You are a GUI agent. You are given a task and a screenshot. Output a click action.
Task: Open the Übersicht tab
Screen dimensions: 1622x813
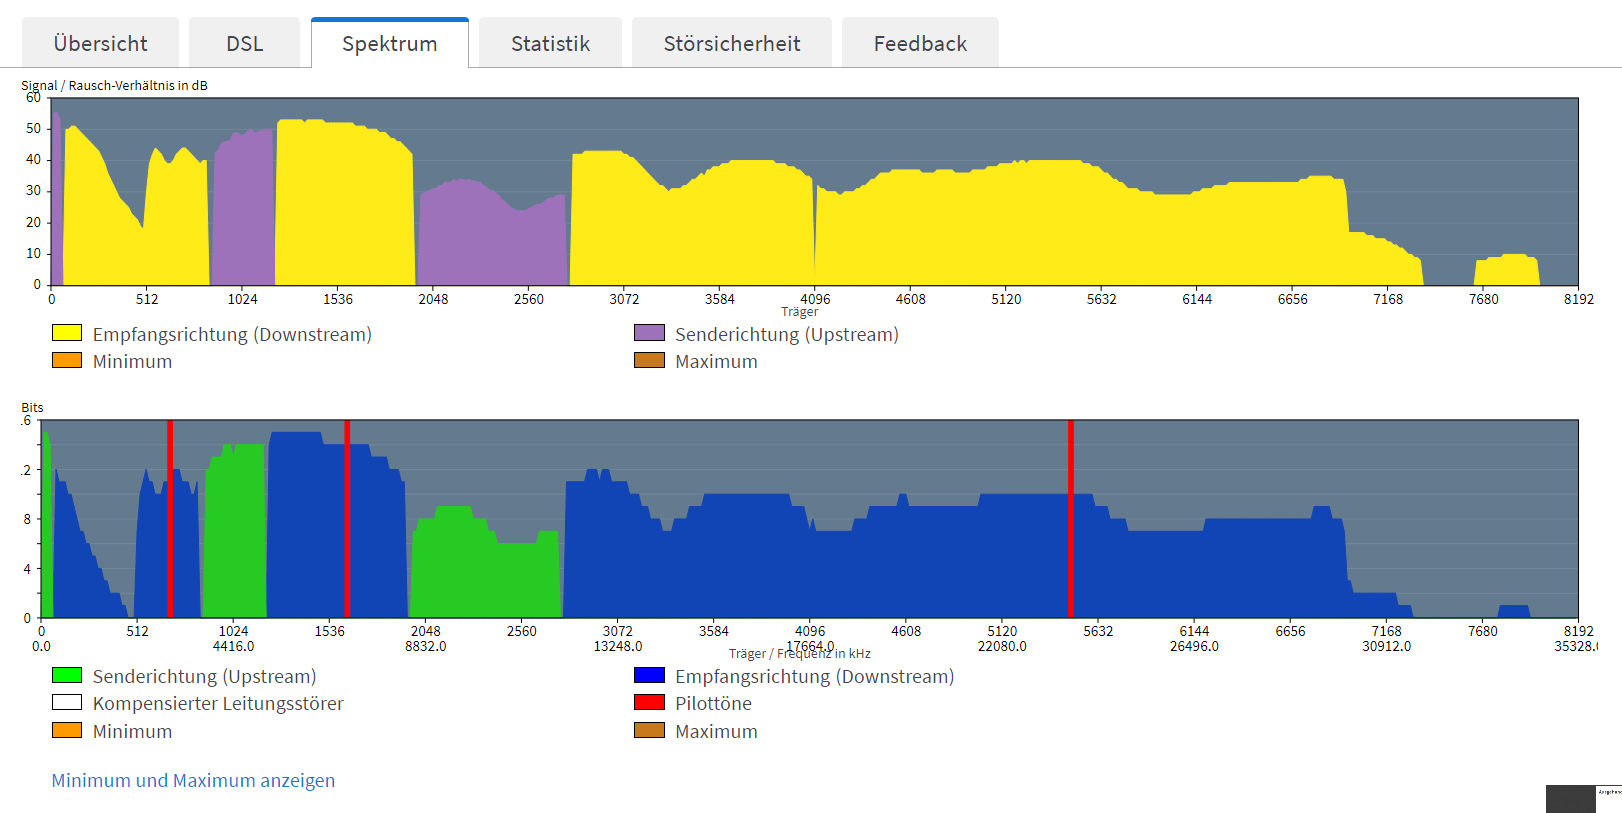pos(100,43)
